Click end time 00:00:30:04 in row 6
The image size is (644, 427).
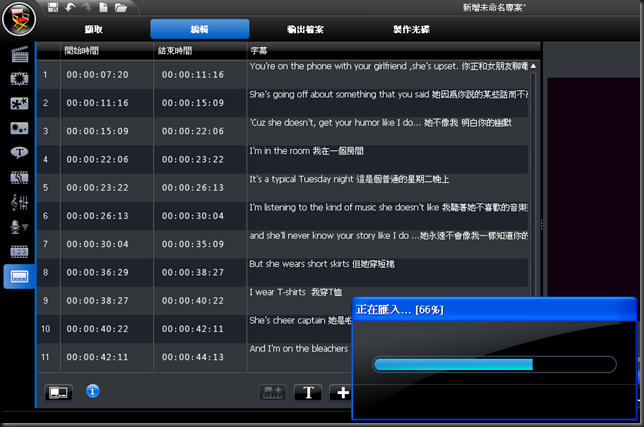tap(193, 216)
